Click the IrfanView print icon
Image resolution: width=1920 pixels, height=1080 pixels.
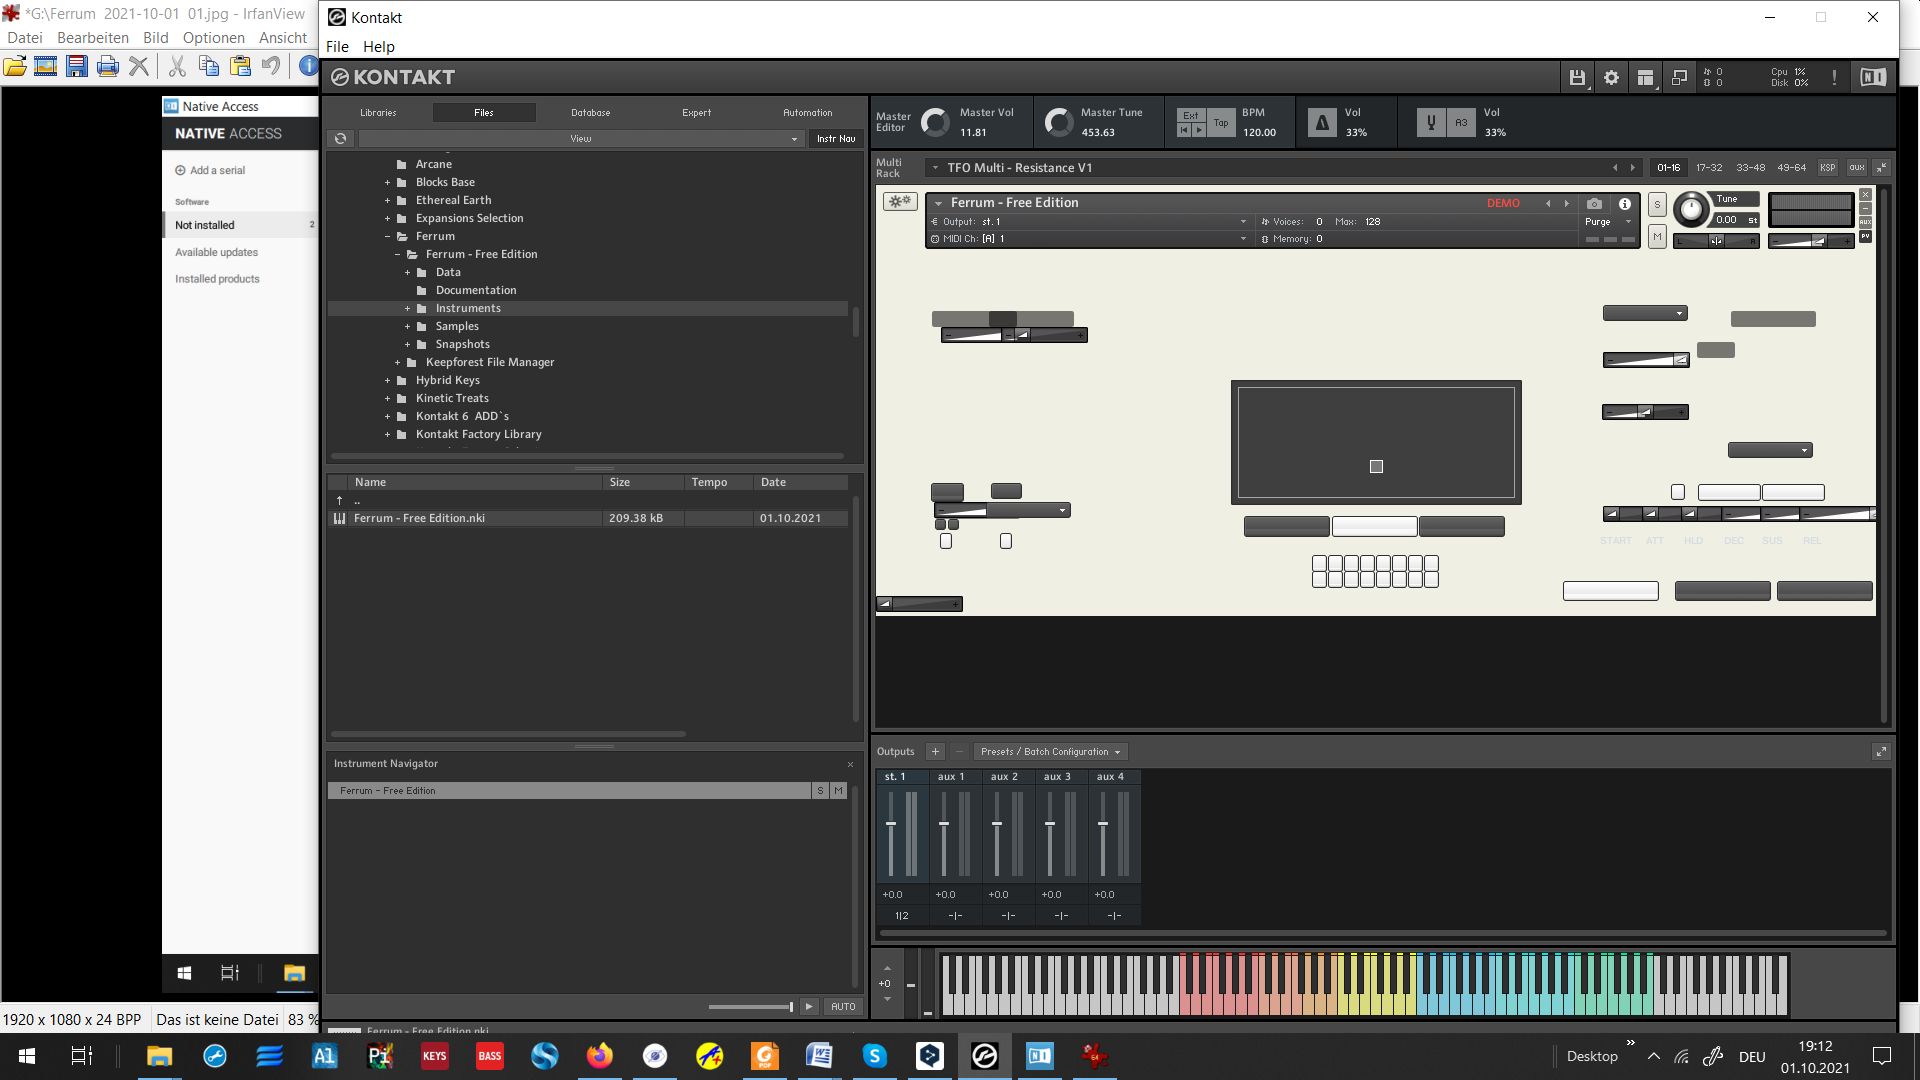pyautogui.click(x=108, y=66)
